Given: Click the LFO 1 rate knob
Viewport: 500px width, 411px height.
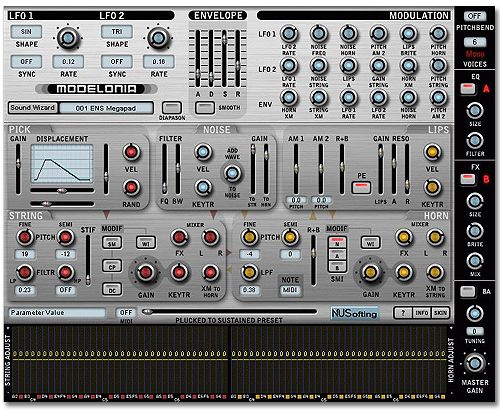Looking at the screenshot, I should point(68,38).
